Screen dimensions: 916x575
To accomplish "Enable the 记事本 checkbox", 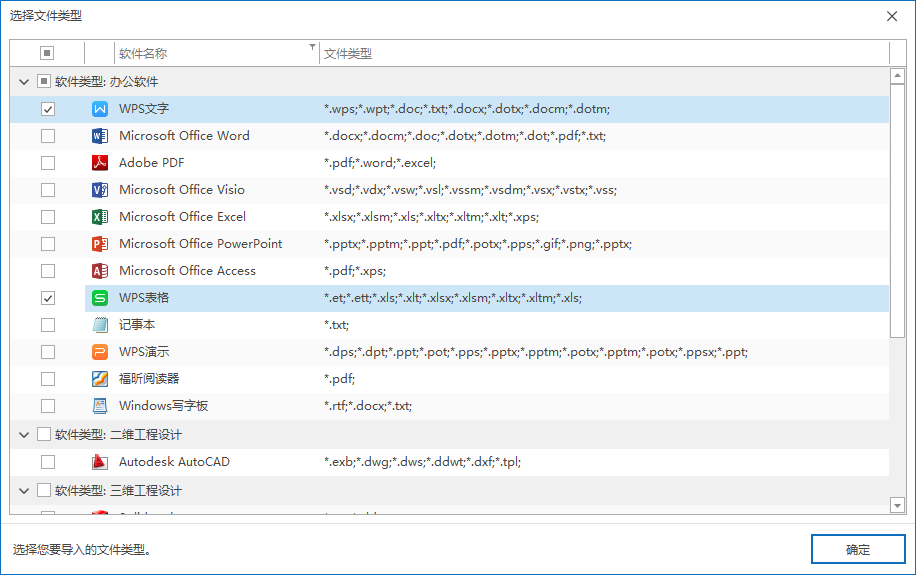I will [48, 325].
